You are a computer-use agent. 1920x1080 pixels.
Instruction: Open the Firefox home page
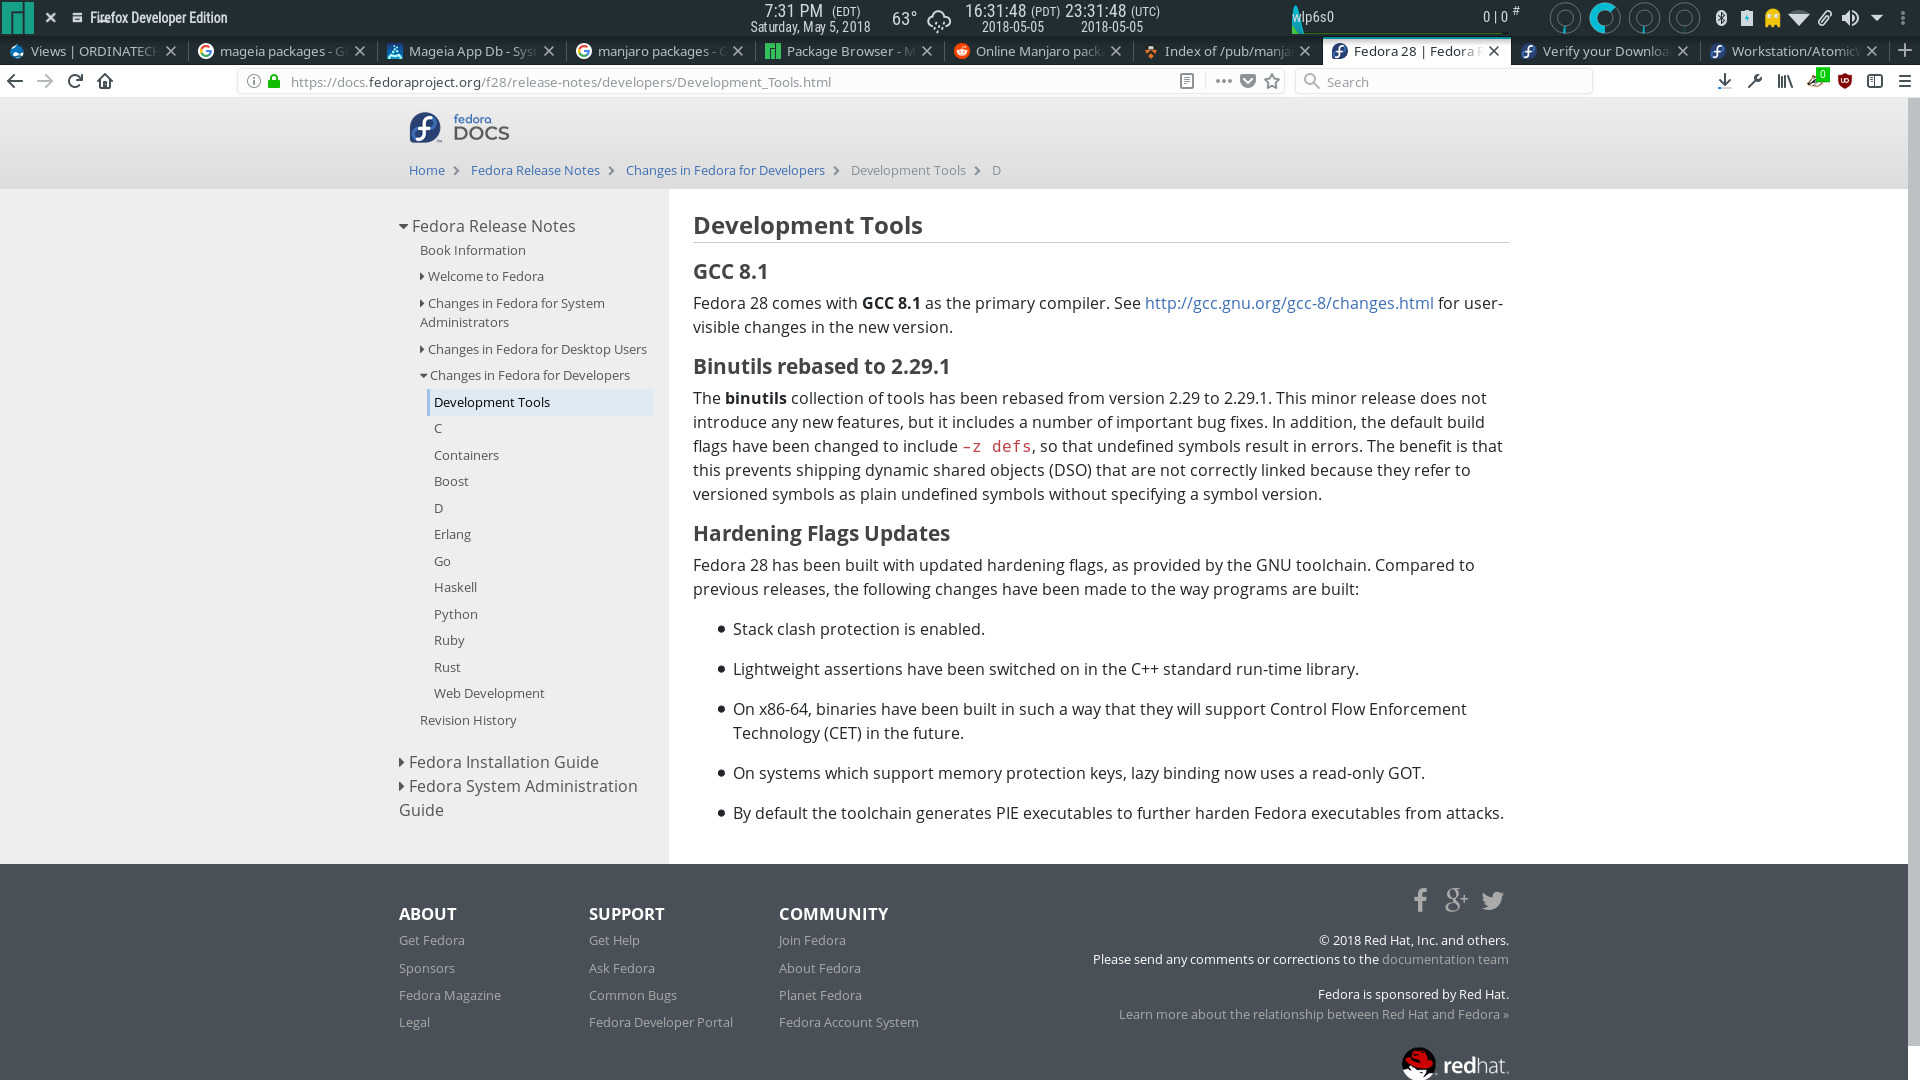(x=105, y=81)
